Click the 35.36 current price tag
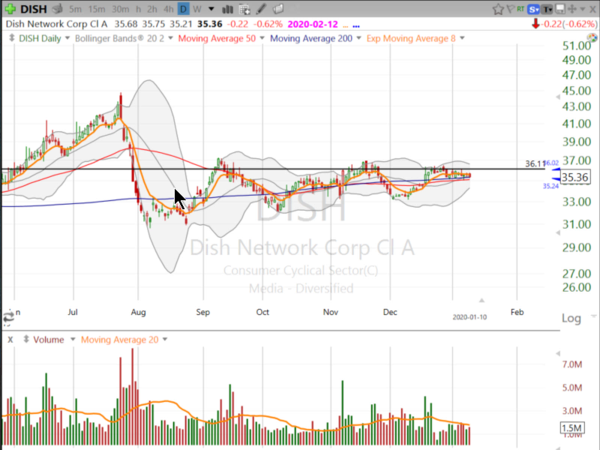 (x=575, y=177)
